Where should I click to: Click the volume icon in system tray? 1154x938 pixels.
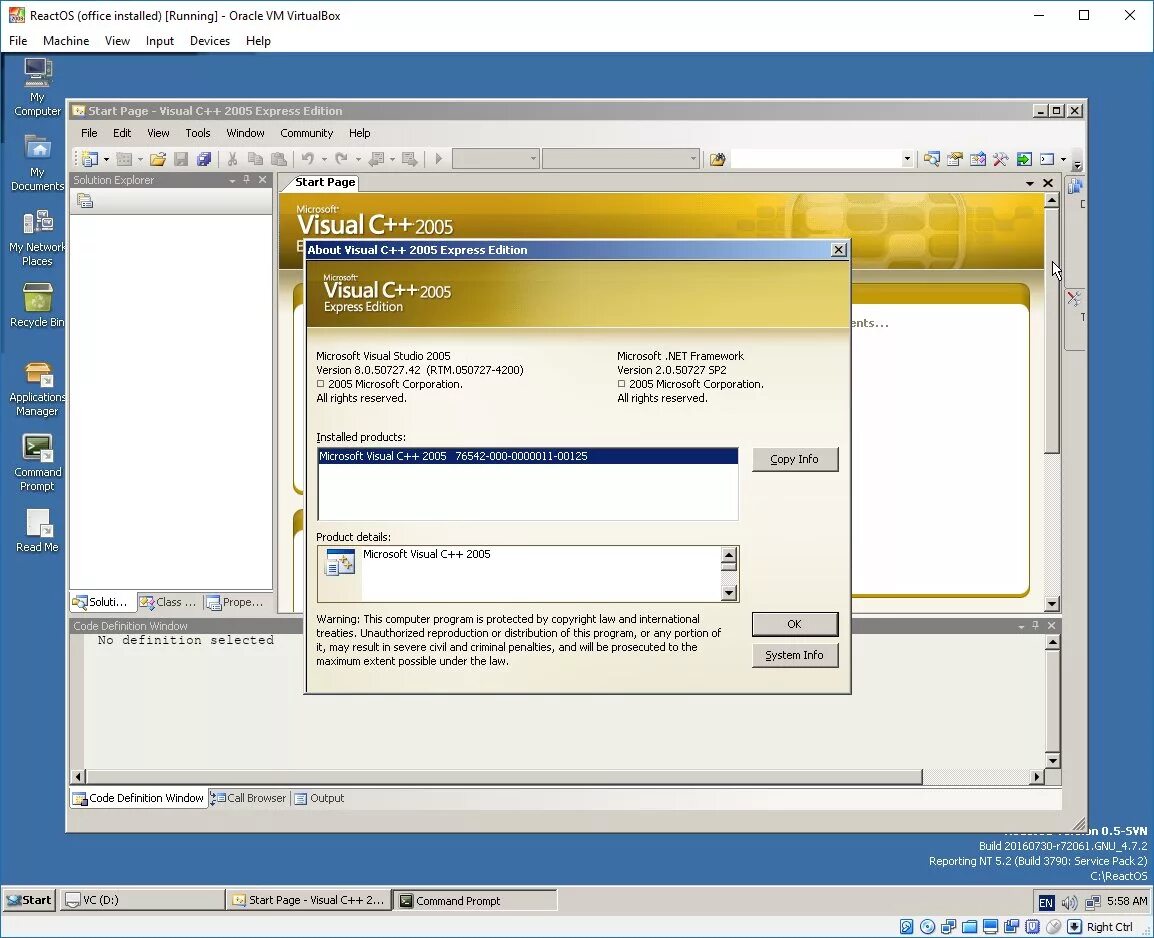point(1069,902)
